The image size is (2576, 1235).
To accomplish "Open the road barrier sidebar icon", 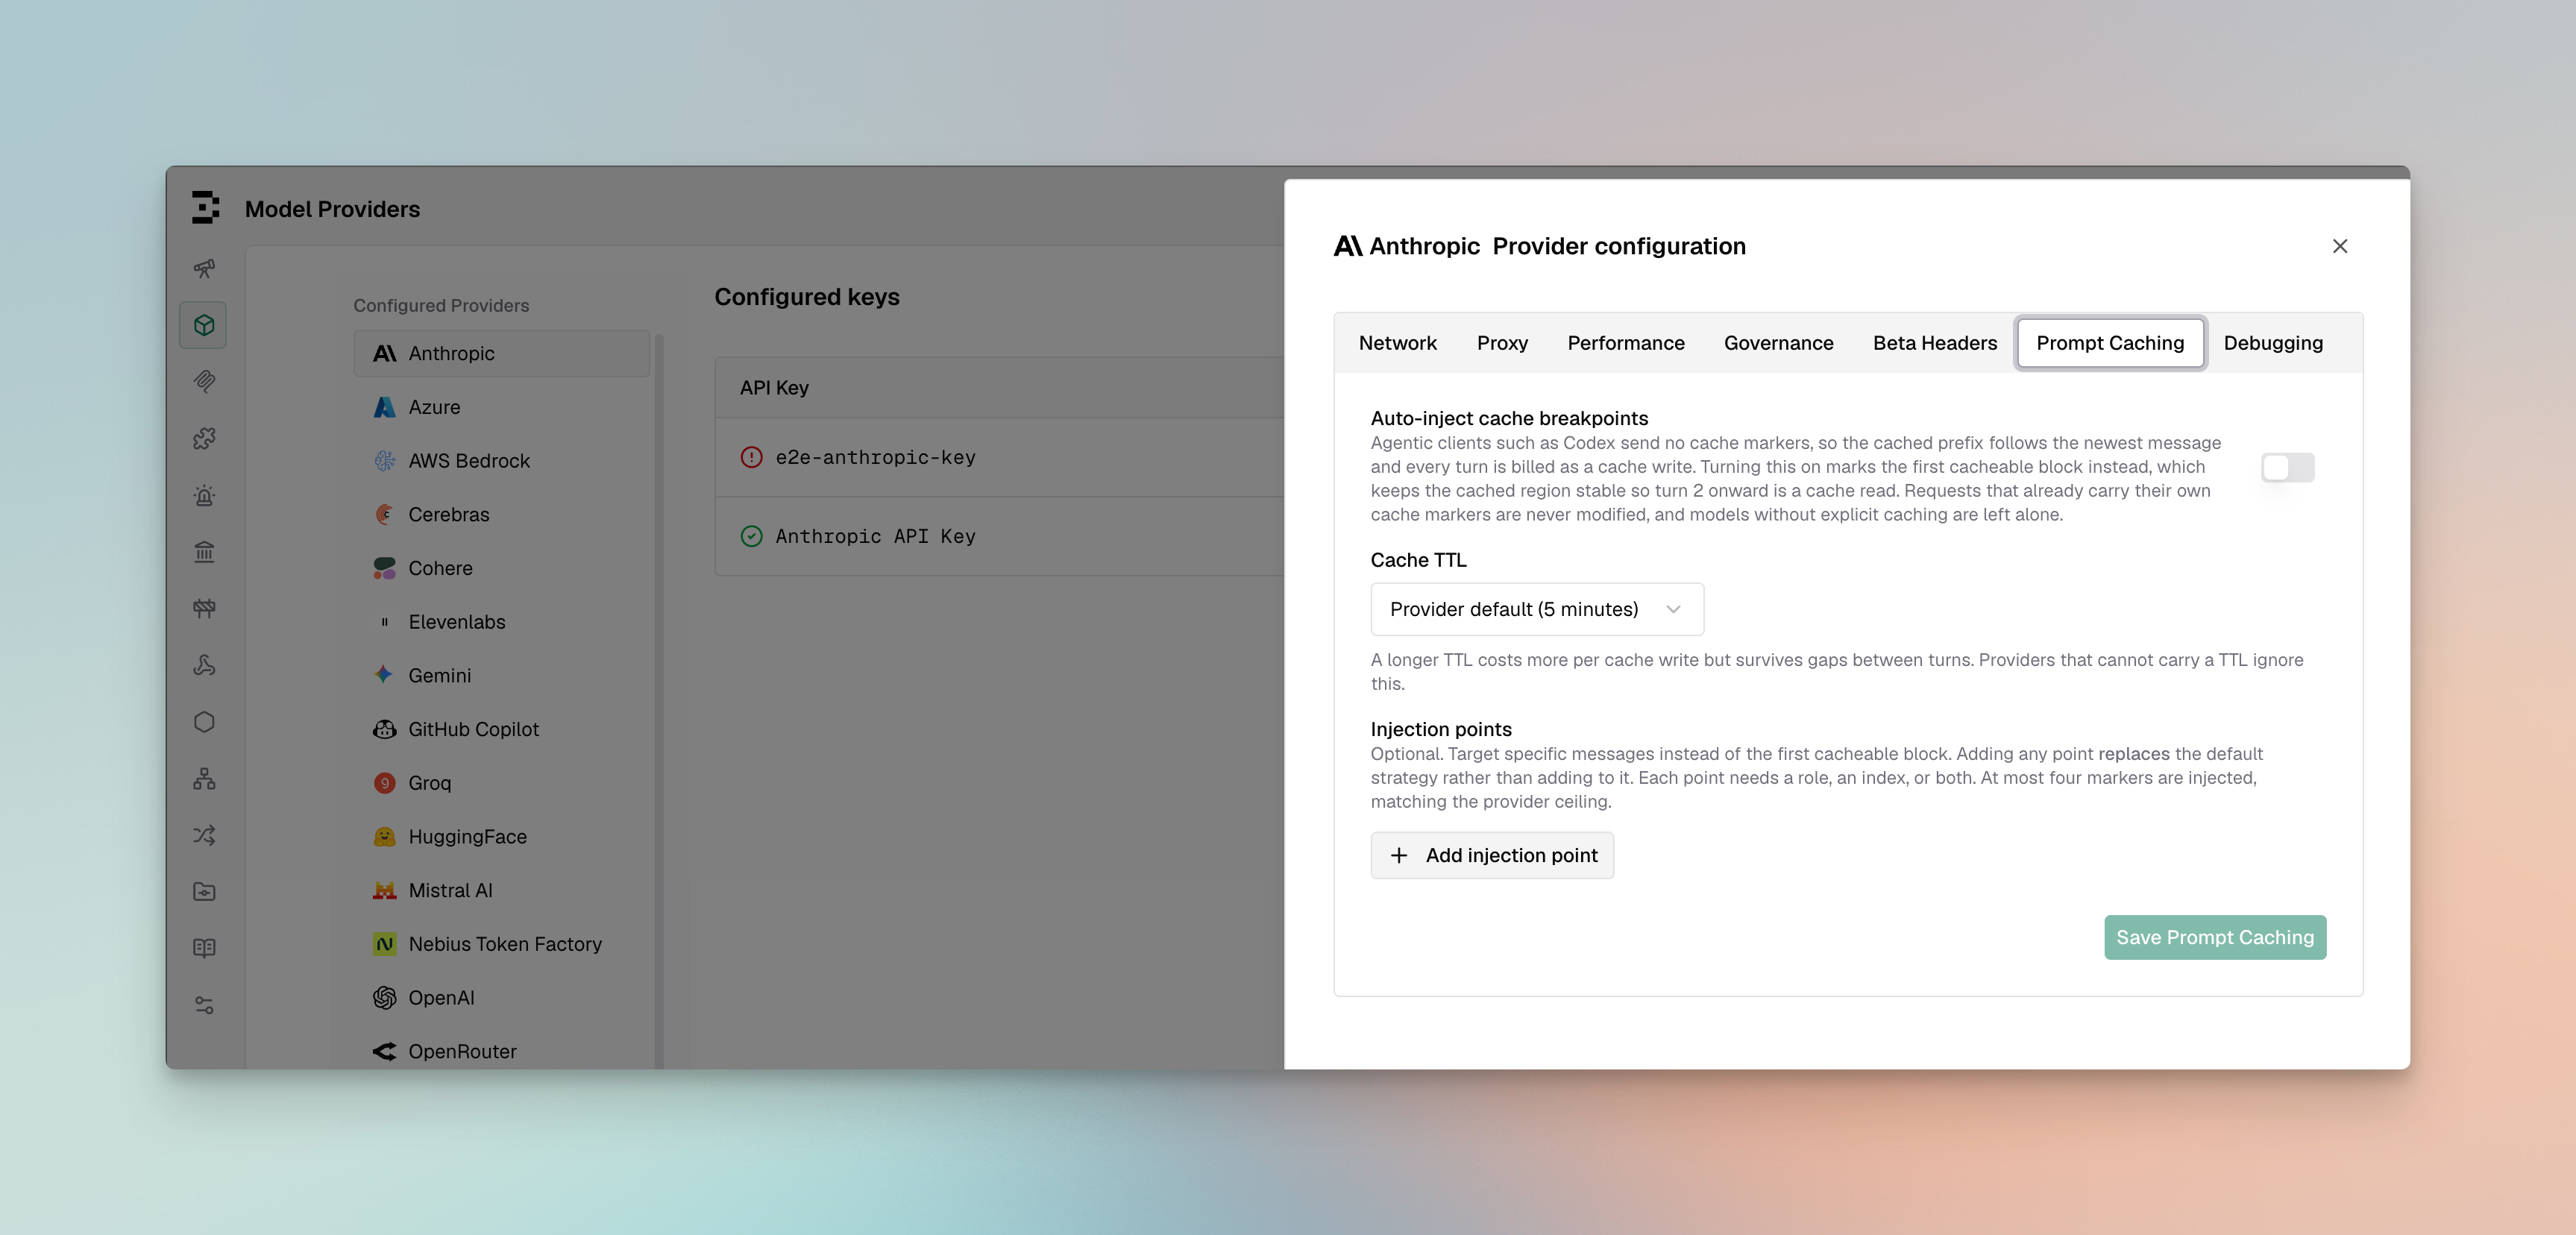I will tap(204, 608).
